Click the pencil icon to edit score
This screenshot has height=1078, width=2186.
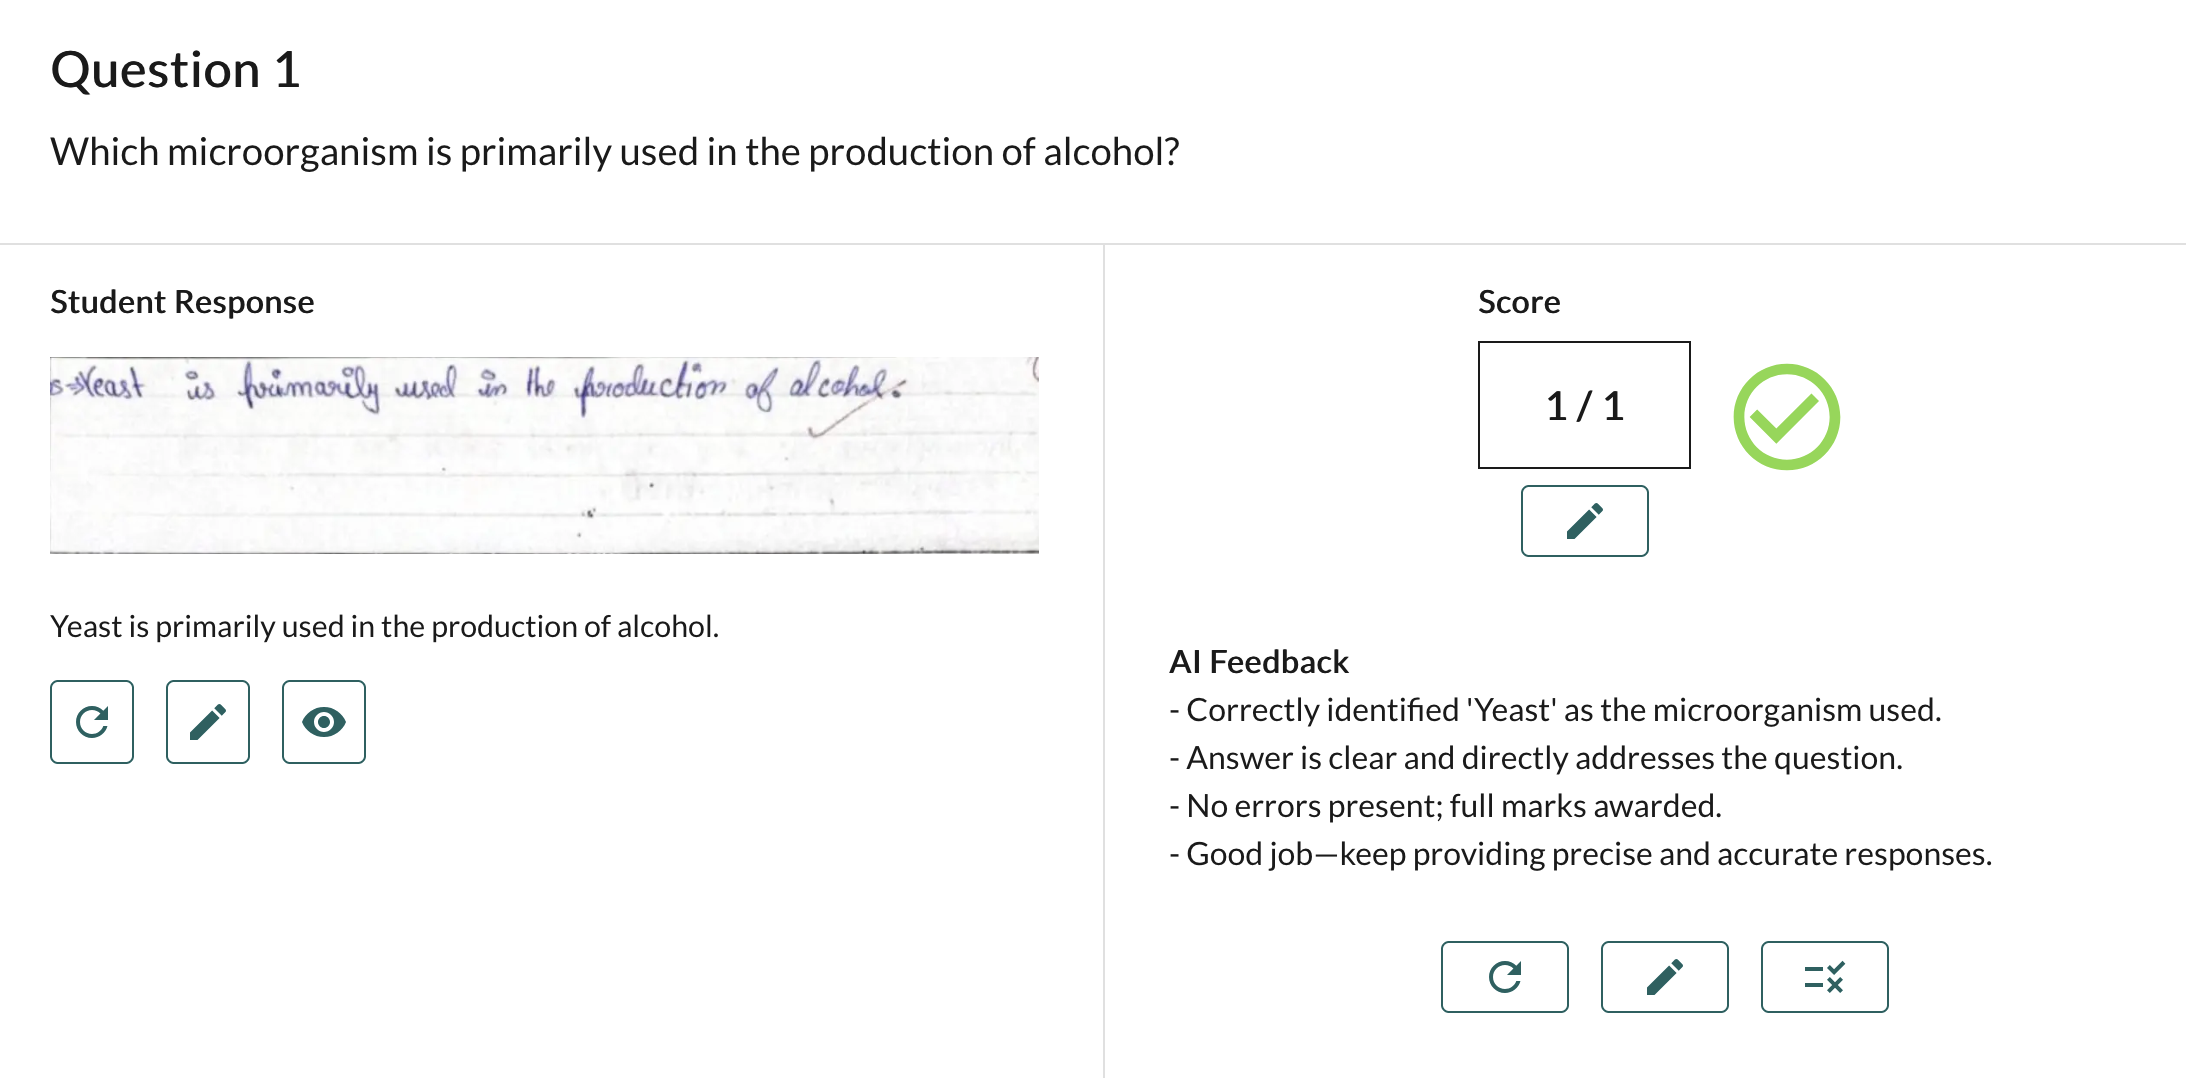click(x=1584, y=521)
